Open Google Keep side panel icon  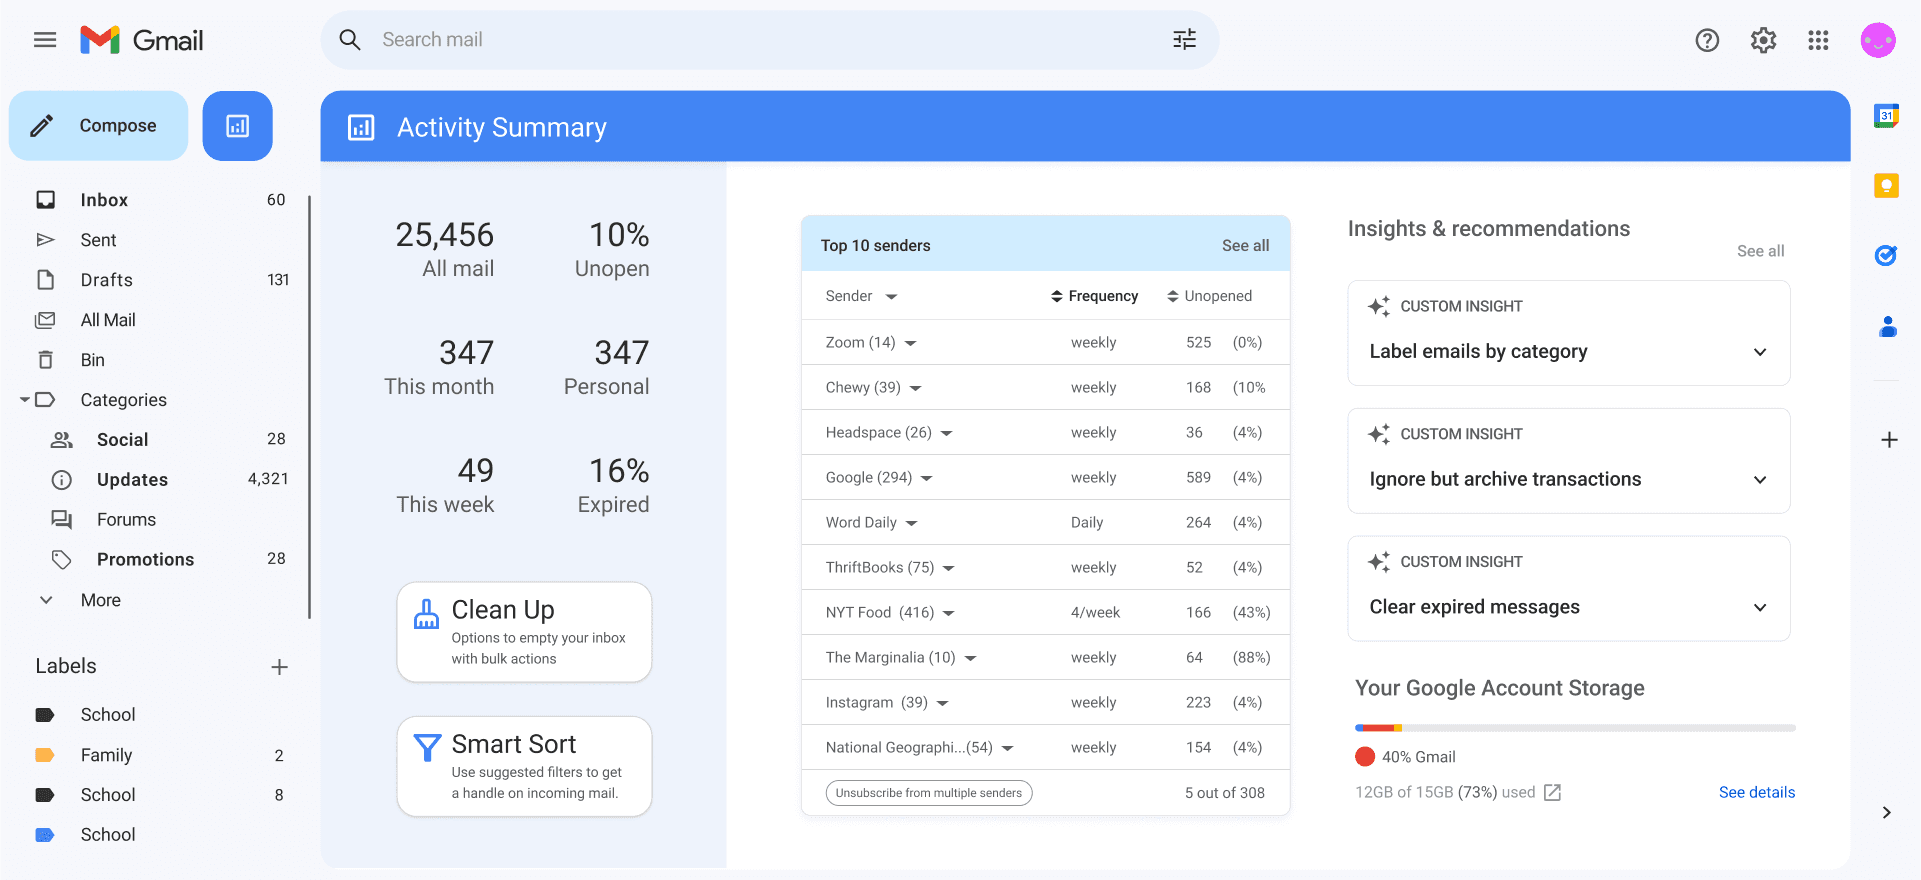(x=1886, y=185)
